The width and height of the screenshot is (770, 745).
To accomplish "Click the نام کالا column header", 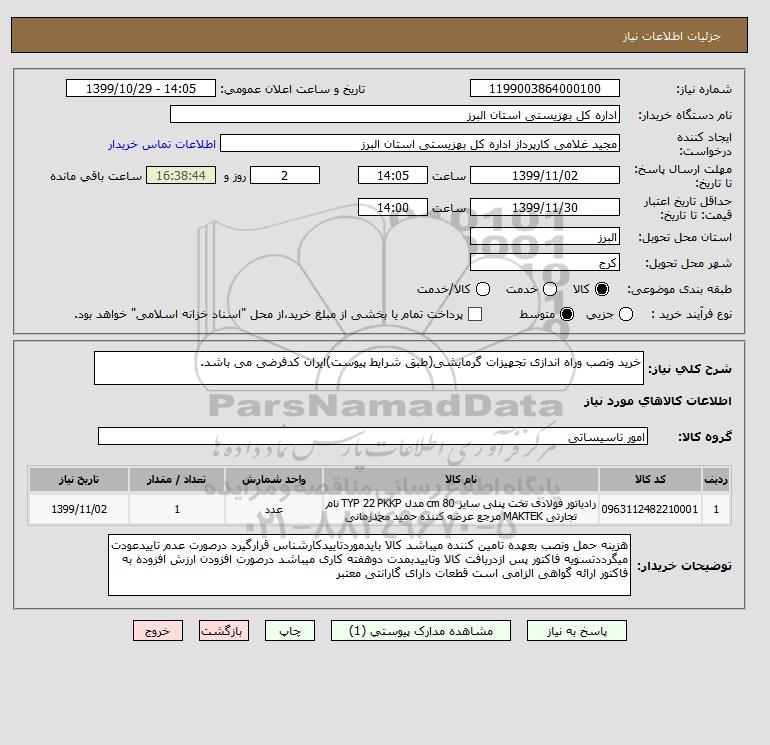I will [461, 479].
